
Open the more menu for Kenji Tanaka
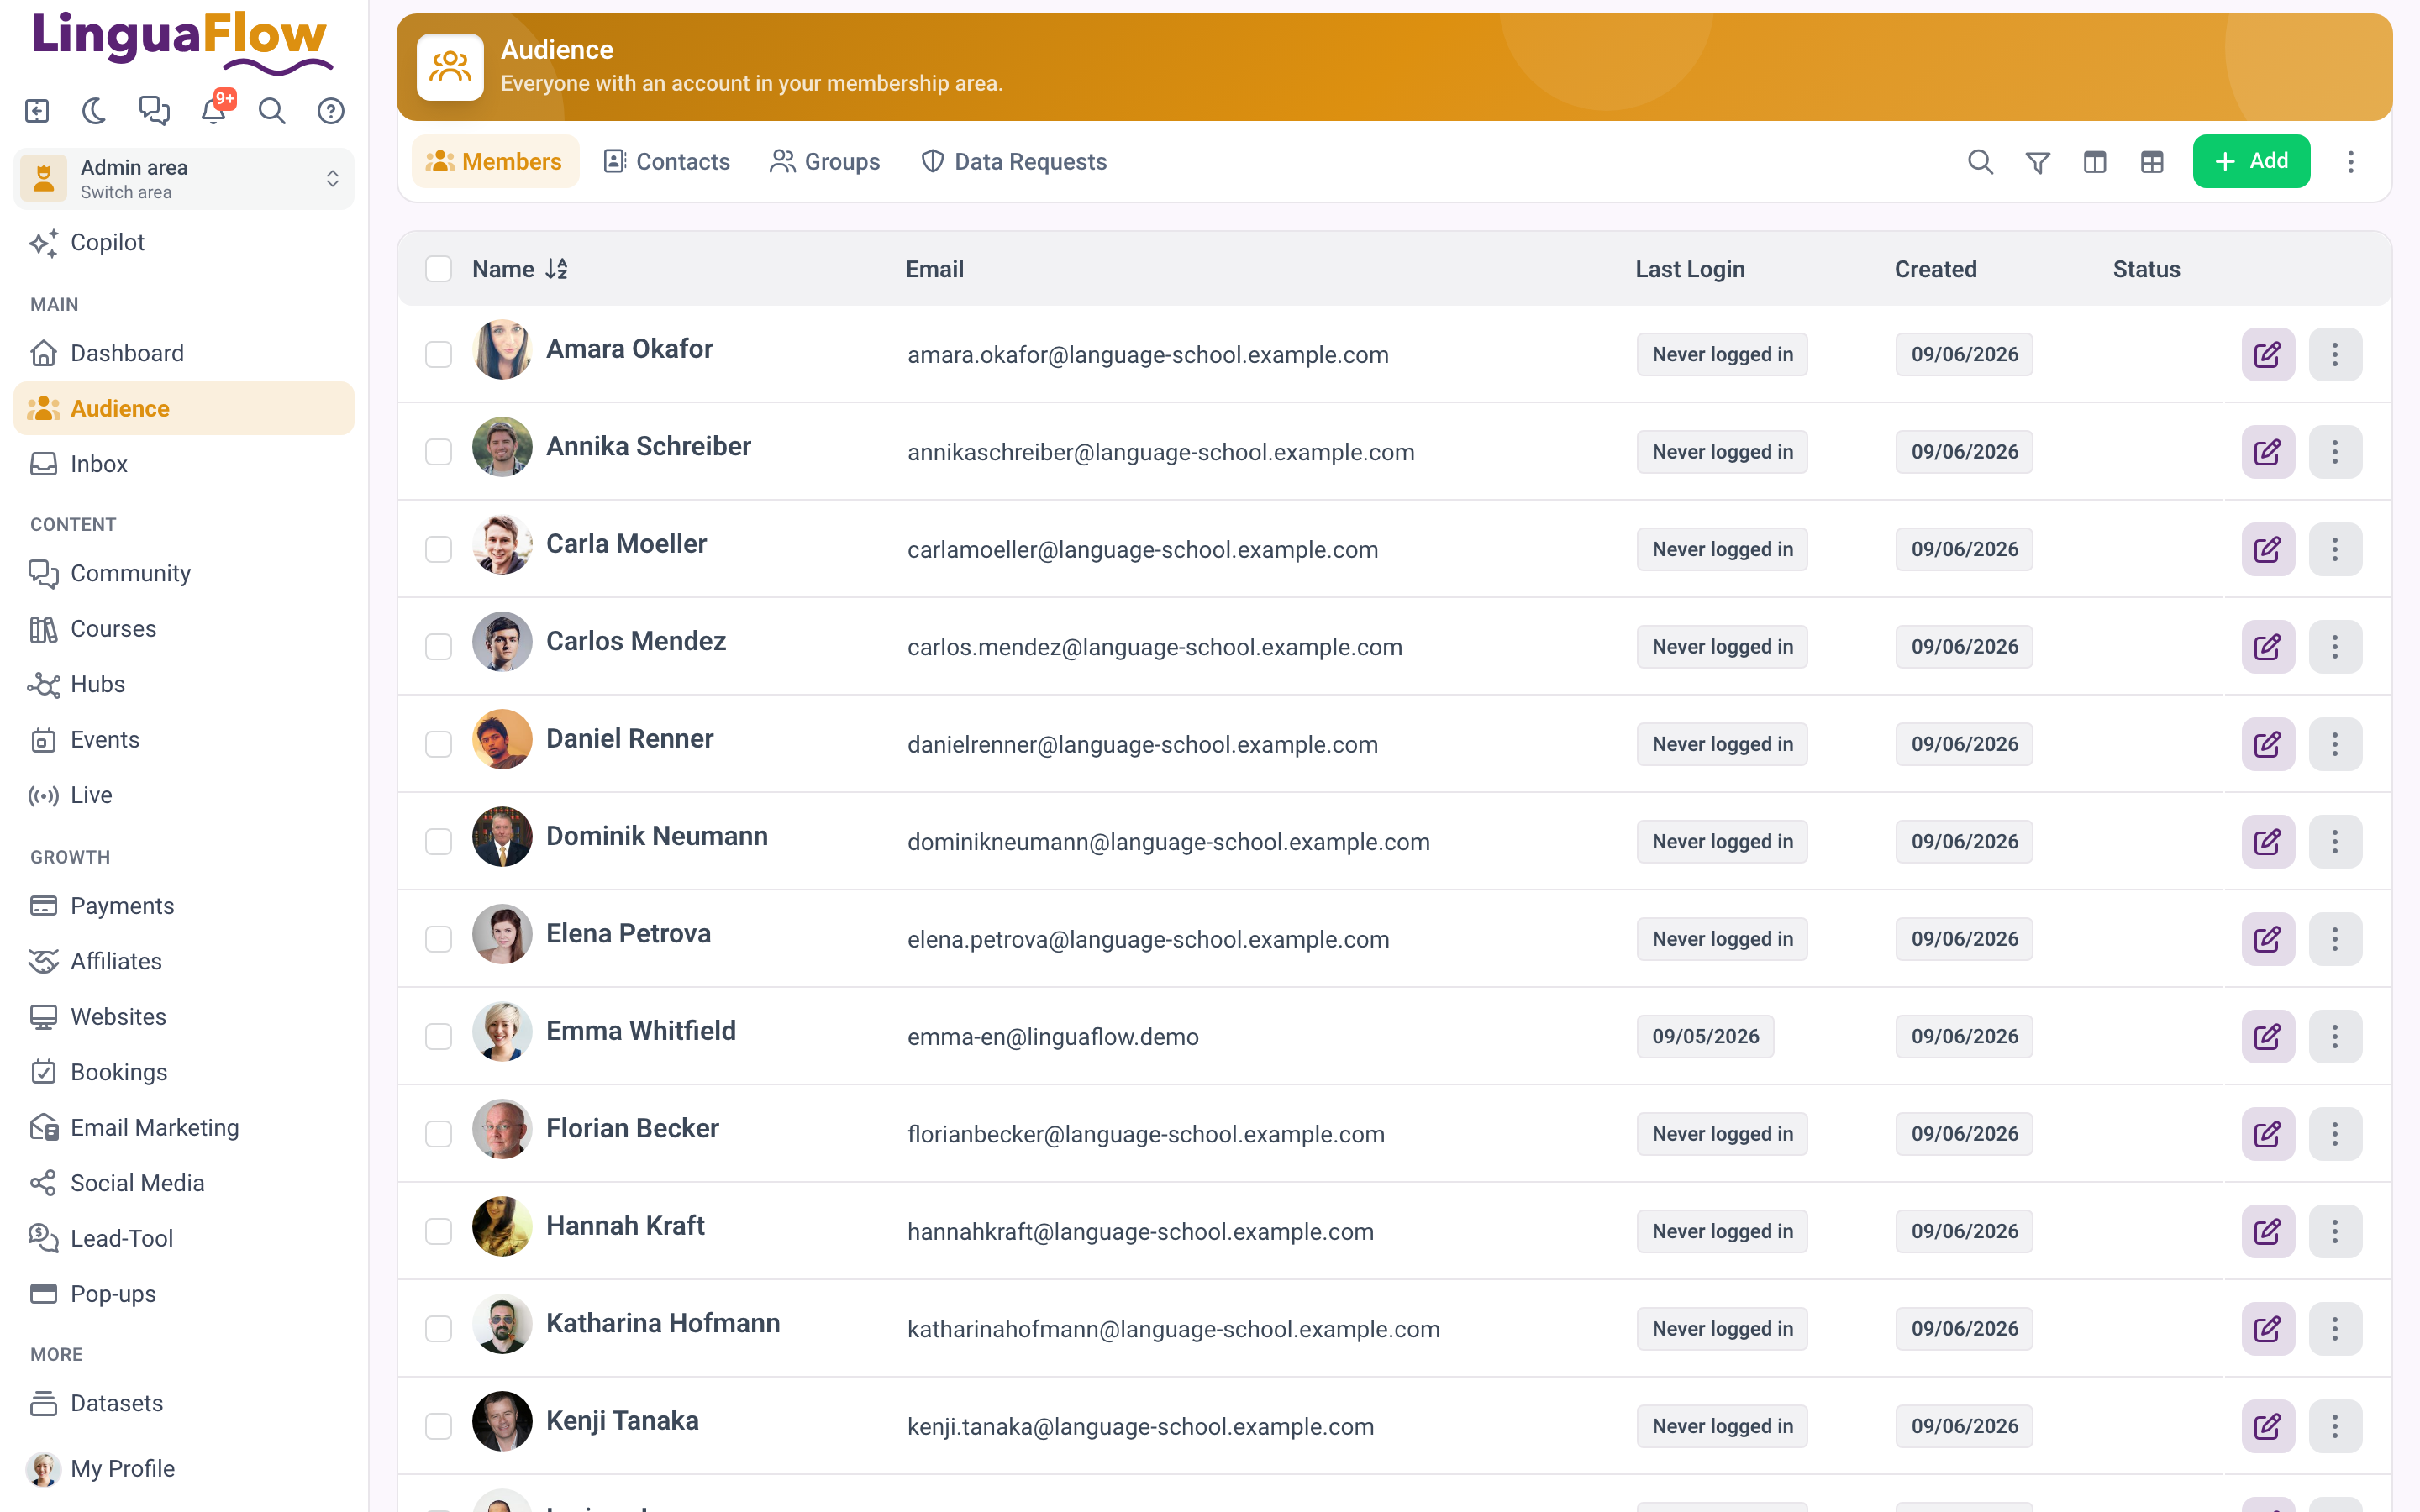click(2335, 1427)
